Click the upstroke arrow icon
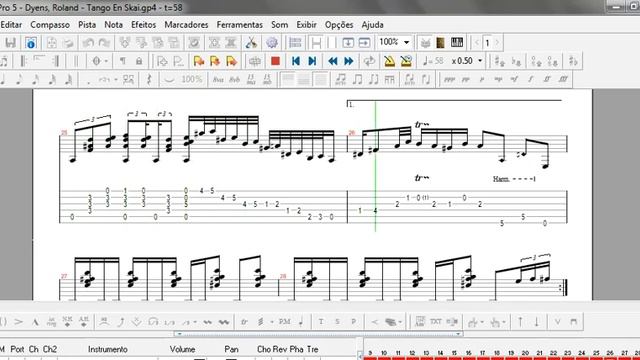Viewport: 640px width, 360px height. tap(520, 322)
